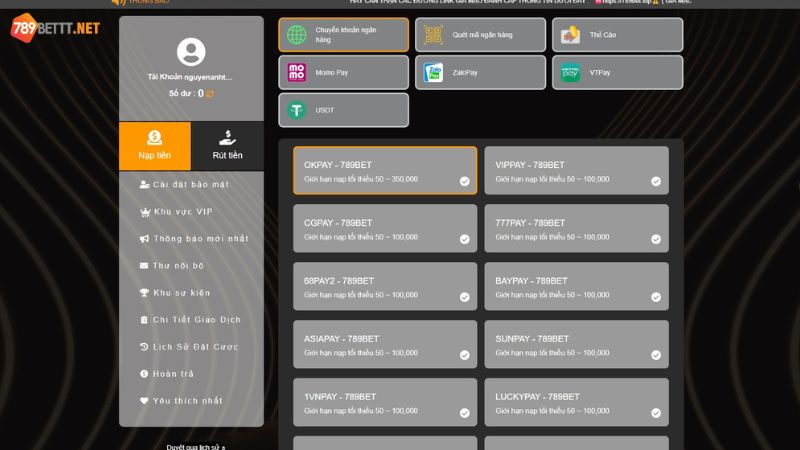Click the QR code scan icon
Image resolution: width=800 pixels, height=450 pixels.
click(x=433, y=35)
